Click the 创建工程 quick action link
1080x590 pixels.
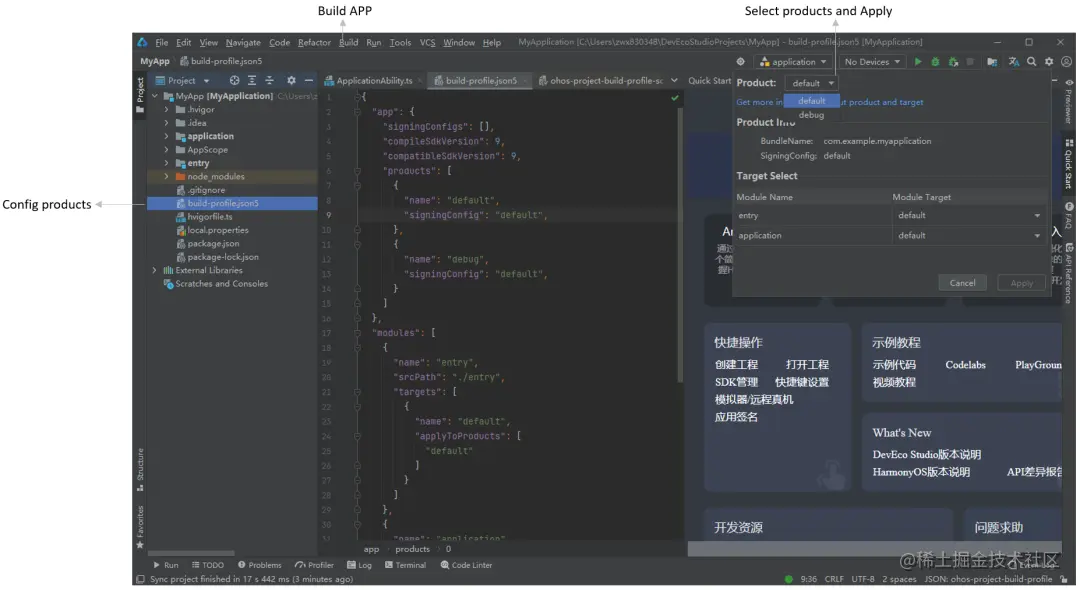[736, 365]
